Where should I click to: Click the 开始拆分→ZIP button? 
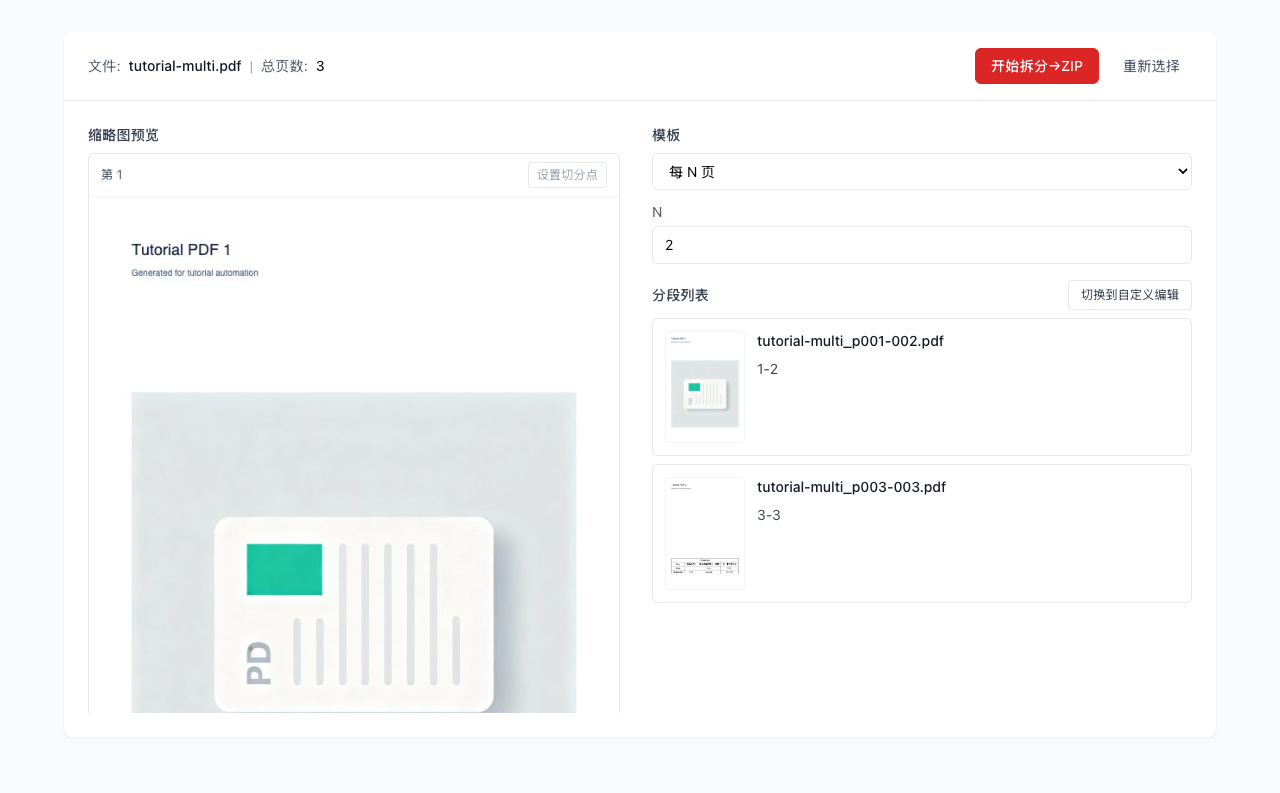tap(1036, 66)
